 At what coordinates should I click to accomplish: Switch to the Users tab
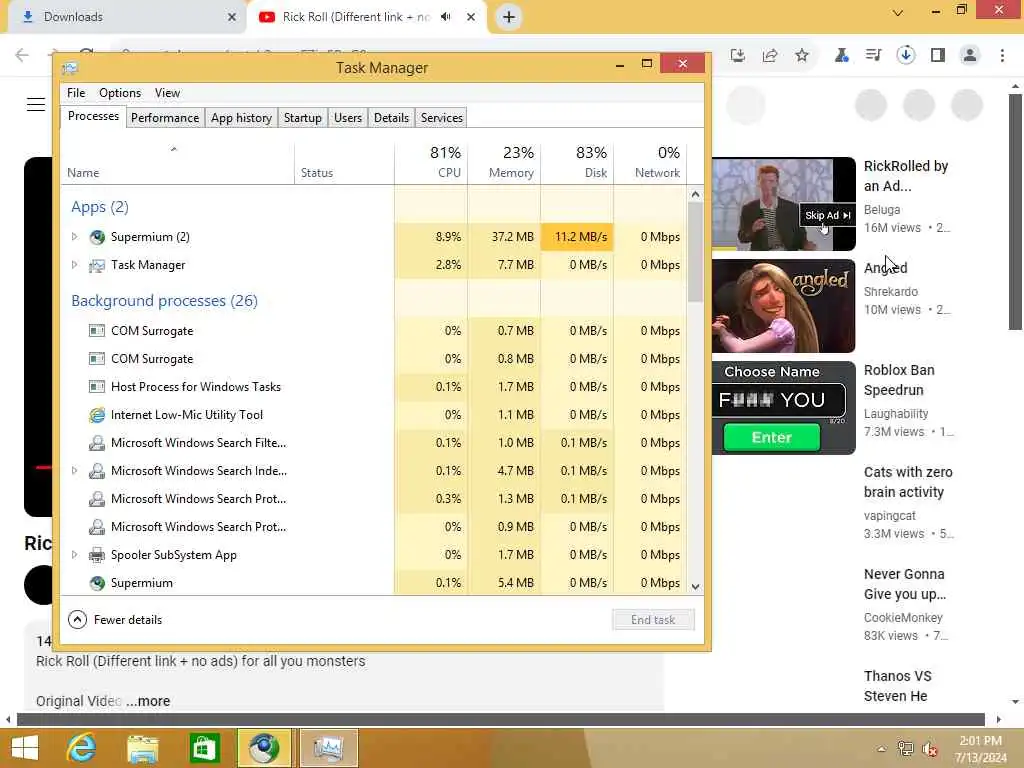coord(347,118)
